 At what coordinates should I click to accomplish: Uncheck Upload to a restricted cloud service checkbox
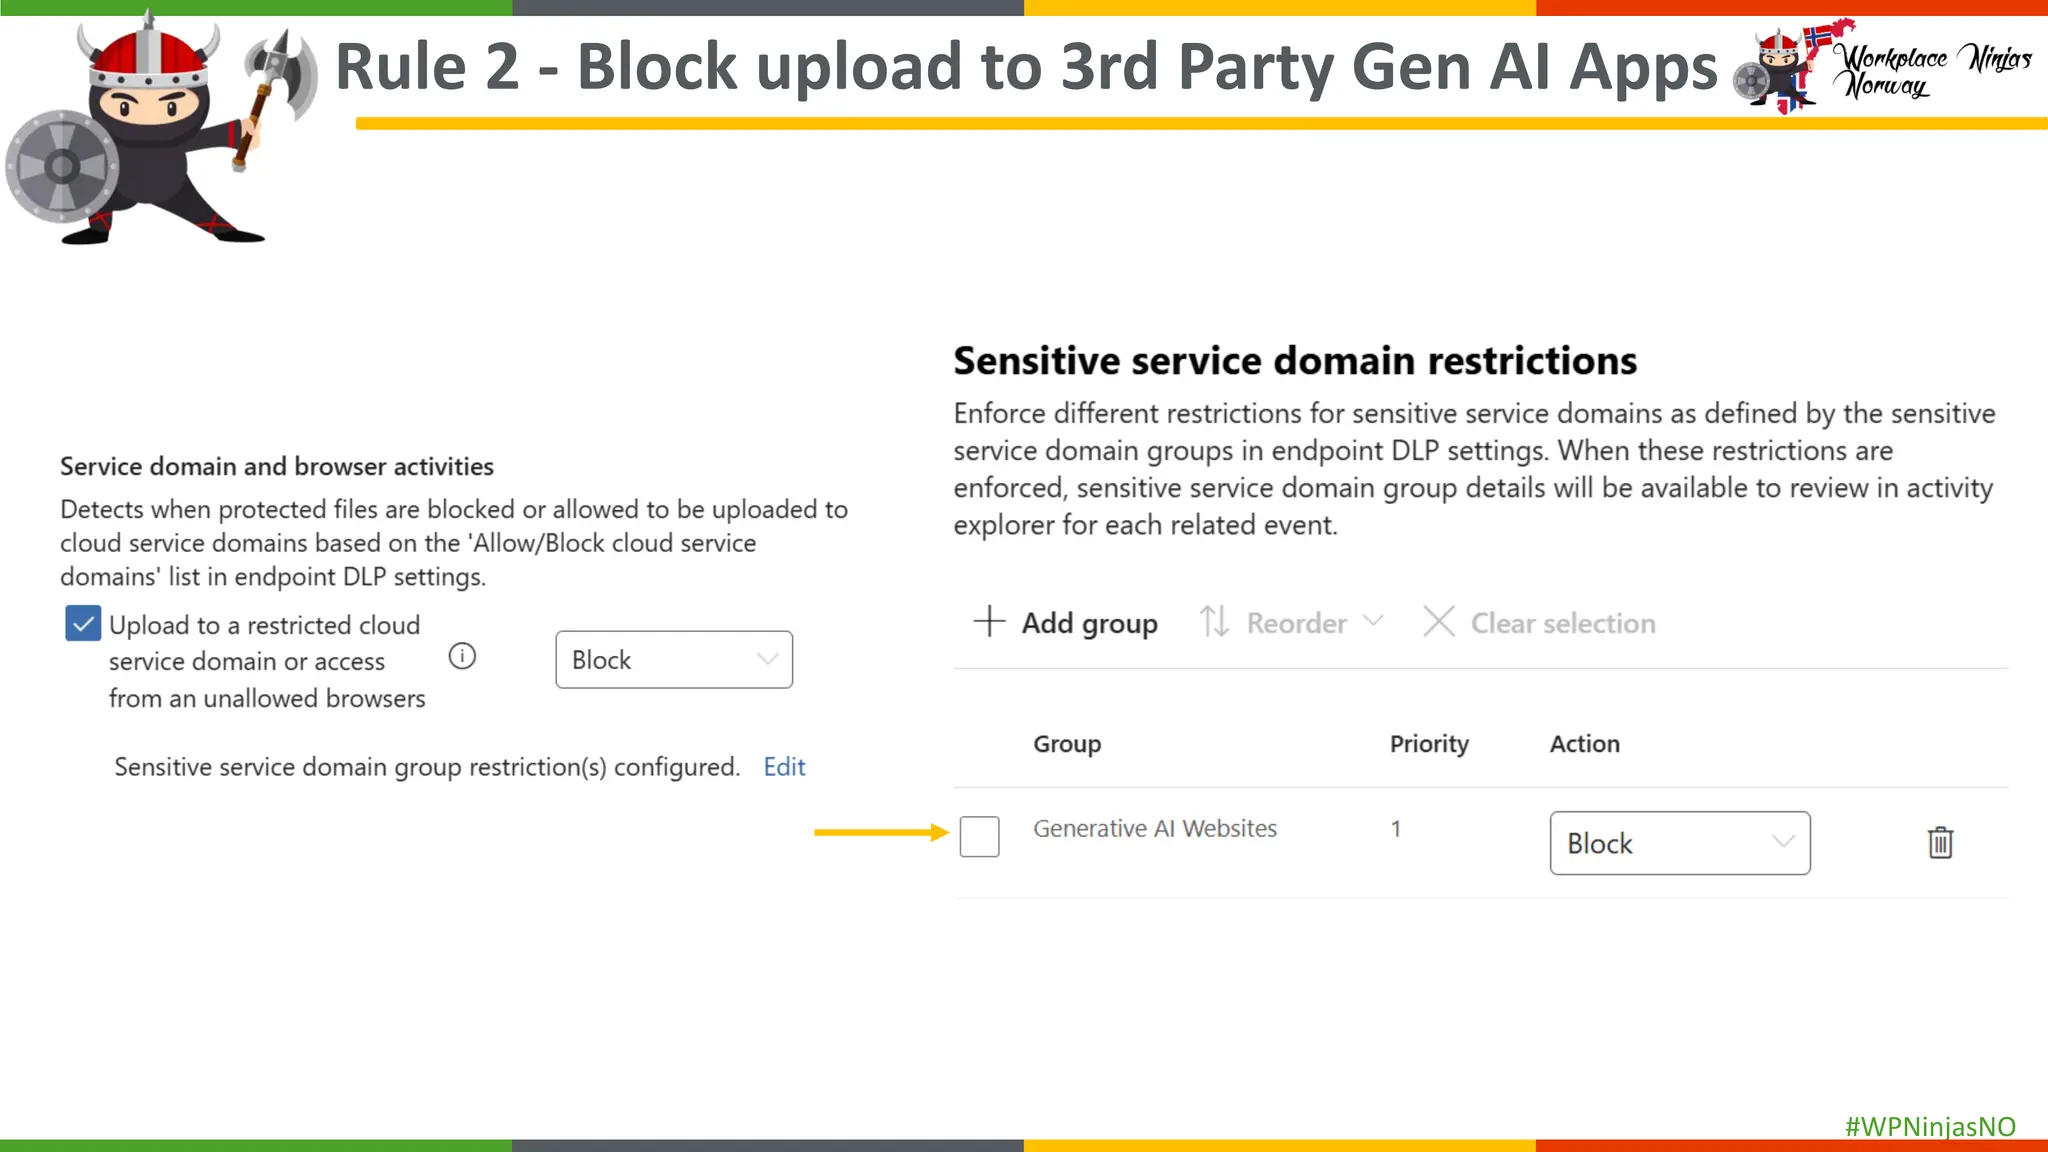(x=83, y=623)
